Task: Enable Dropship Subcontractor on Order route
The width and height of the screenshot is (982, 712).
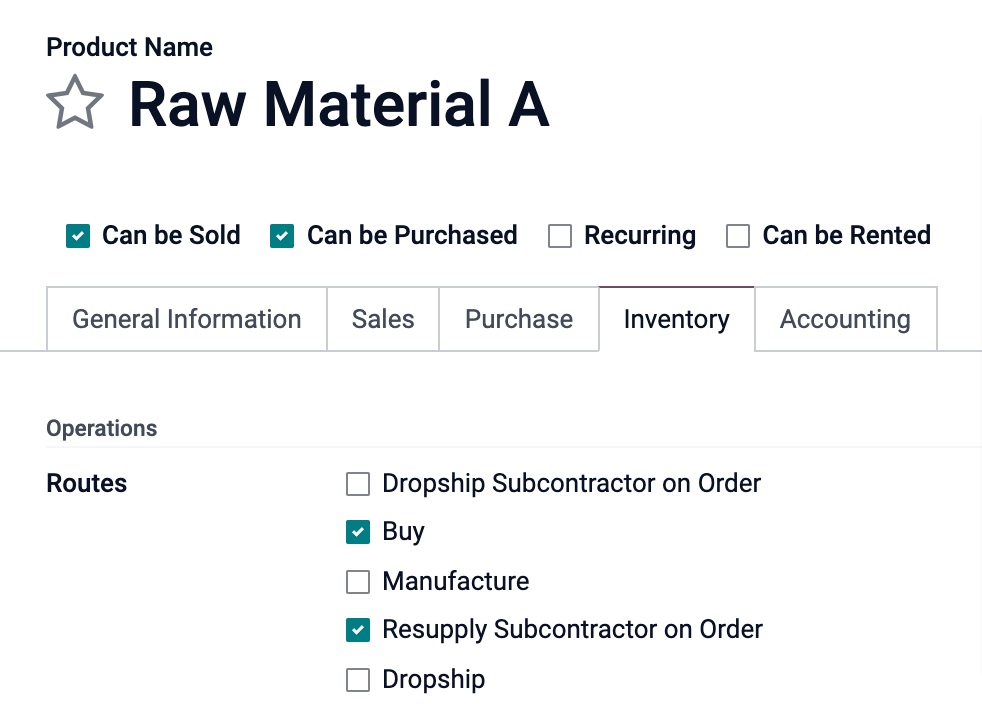Action: coord(358,484)
